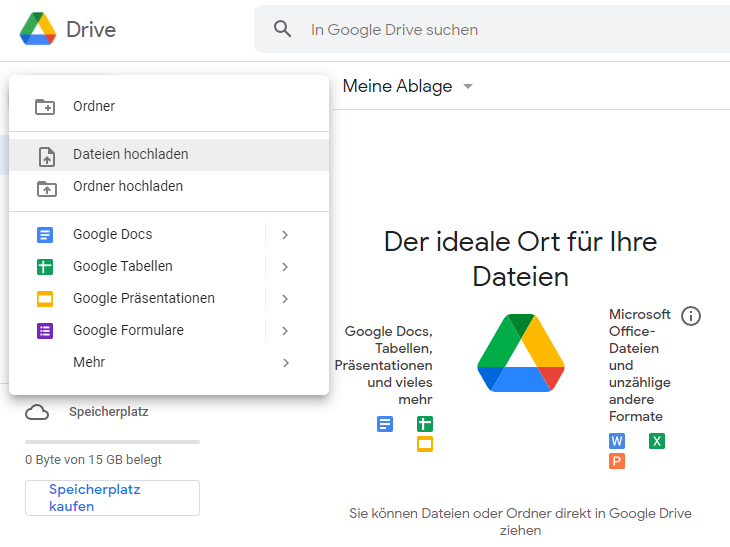Viewport: 730px width, 547px height.
Task: Expand the Google Formulare submenu arrow
Action: coord(285,331)
